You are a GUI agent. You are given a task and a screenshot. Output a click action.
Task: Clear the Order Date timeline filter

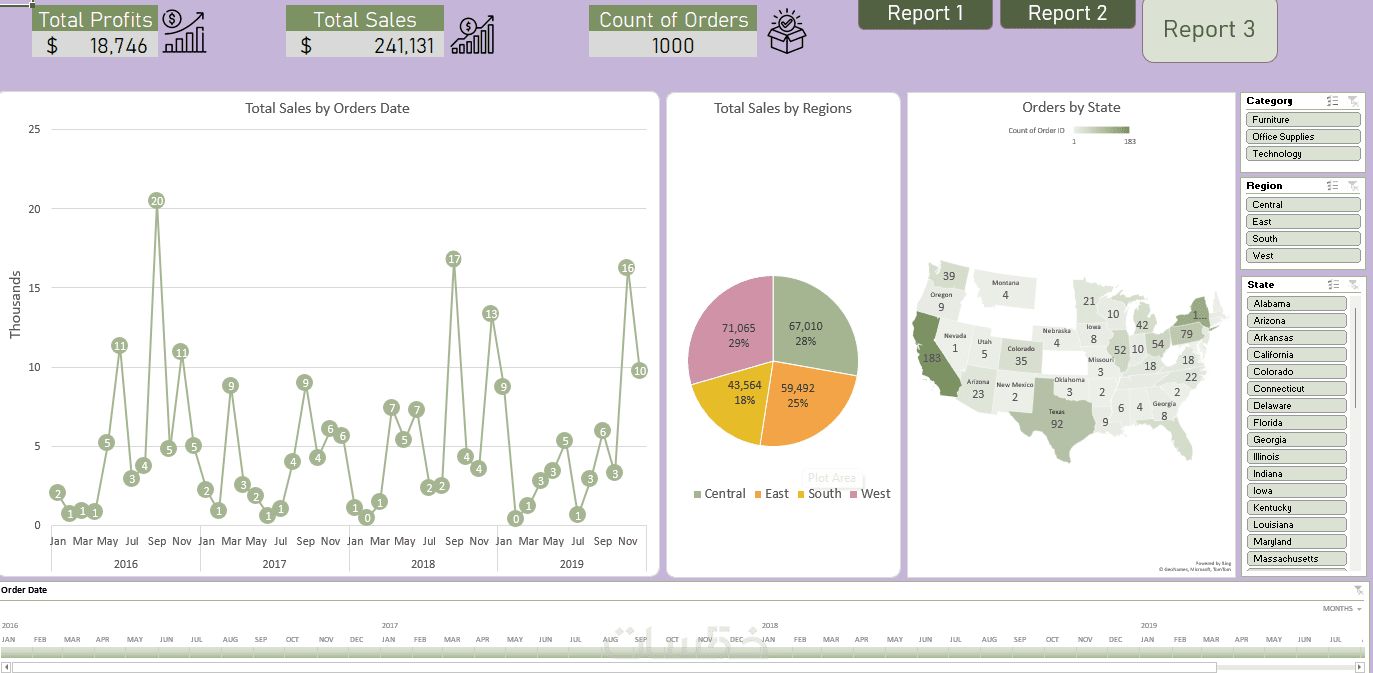coord(1358,590)
